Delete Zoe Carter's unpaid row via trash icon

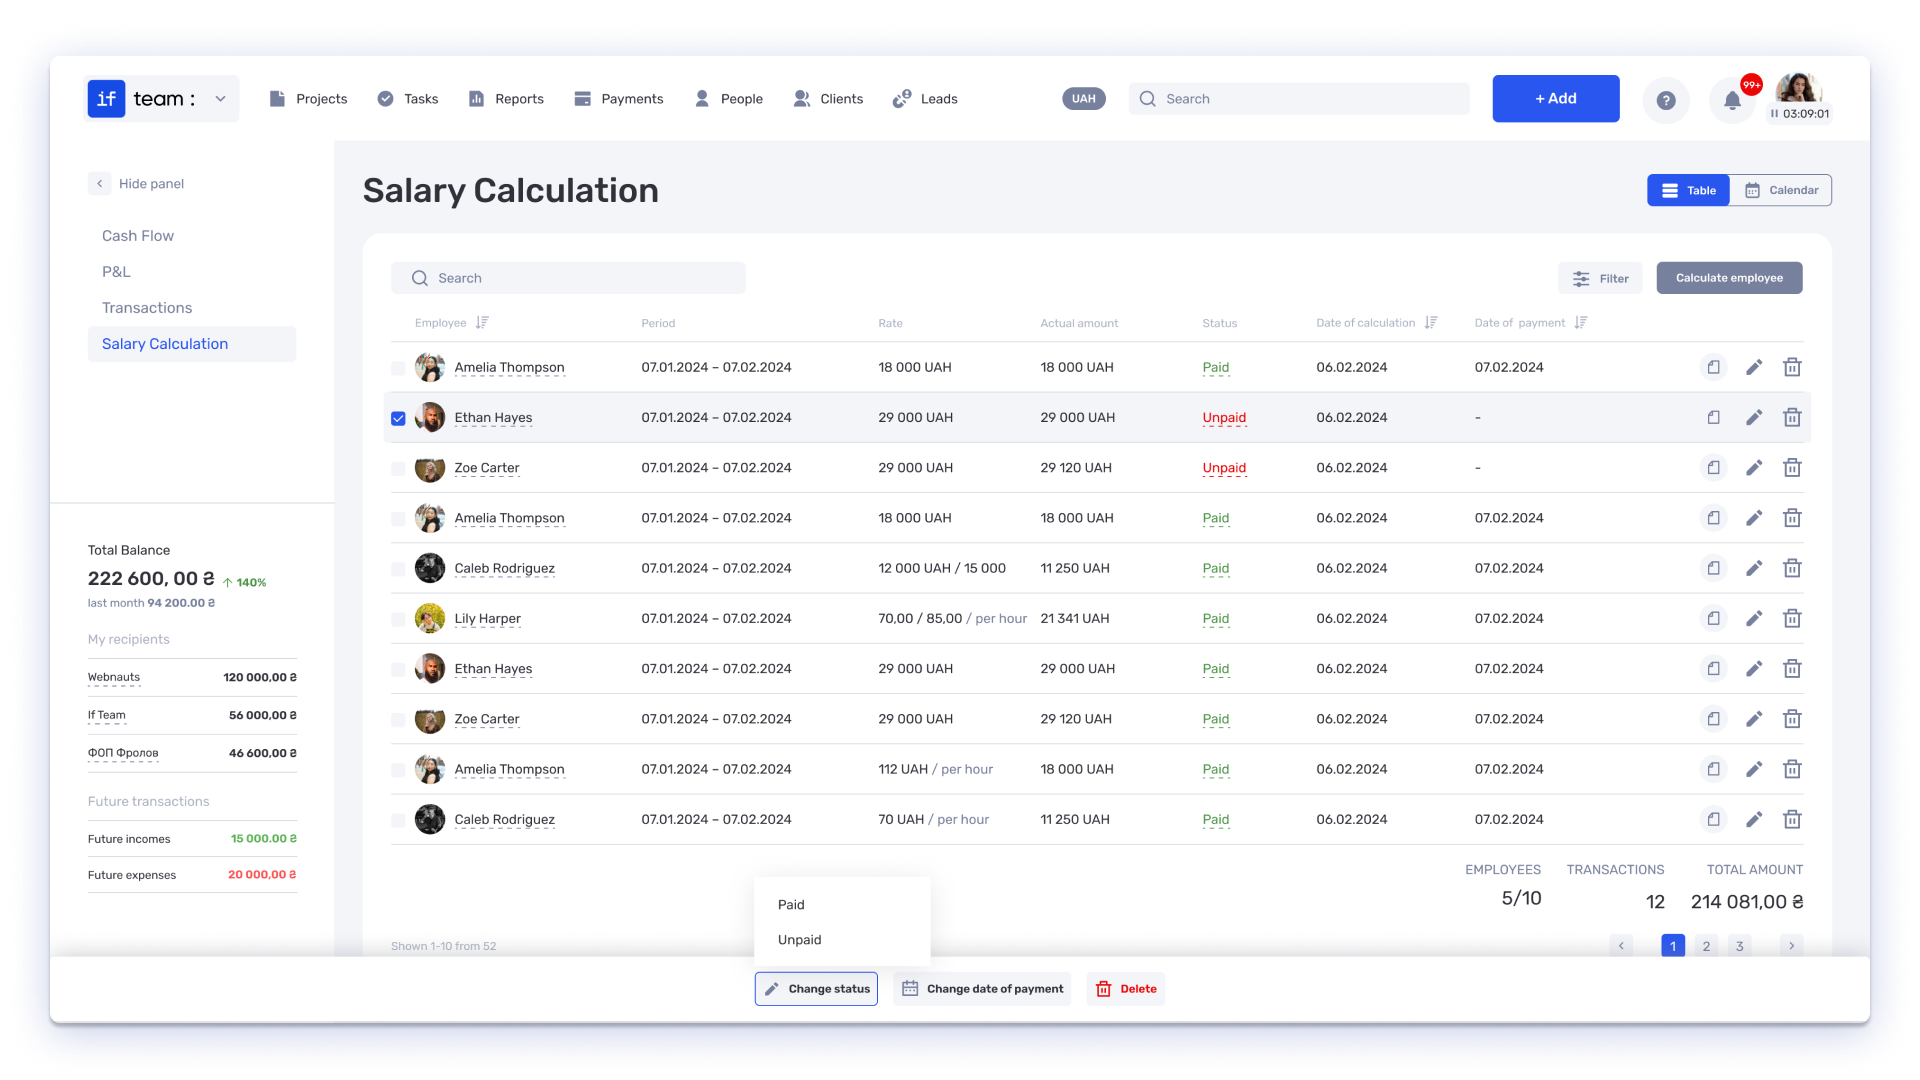click(x=1792, y=468)
